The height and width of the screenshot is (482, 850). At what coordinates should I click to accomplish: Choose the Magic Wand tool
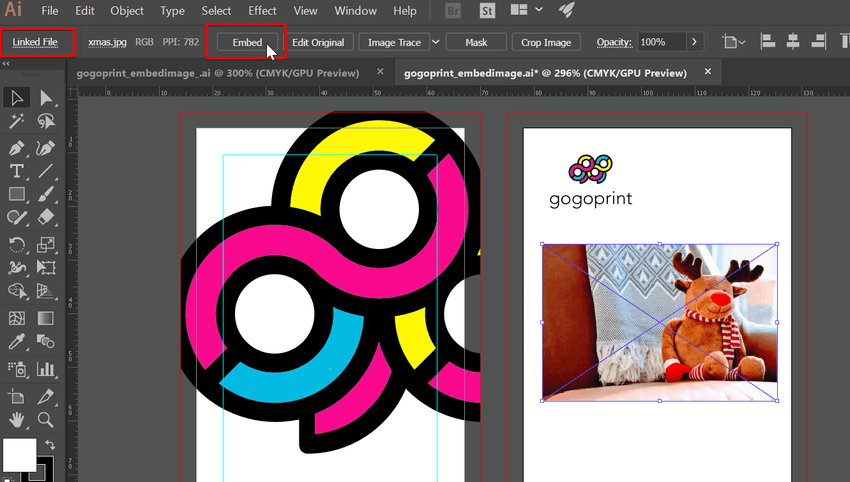(x=17, y=121)
